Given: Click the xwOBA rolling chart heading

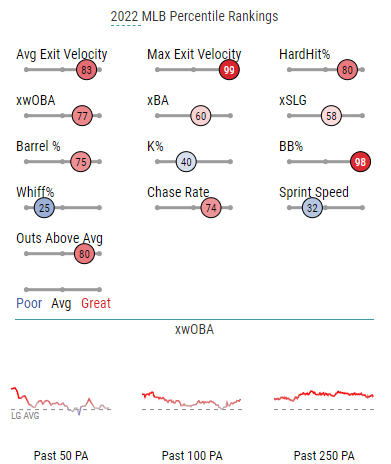Looking at the screenshot, I should (x=194, y=329).
